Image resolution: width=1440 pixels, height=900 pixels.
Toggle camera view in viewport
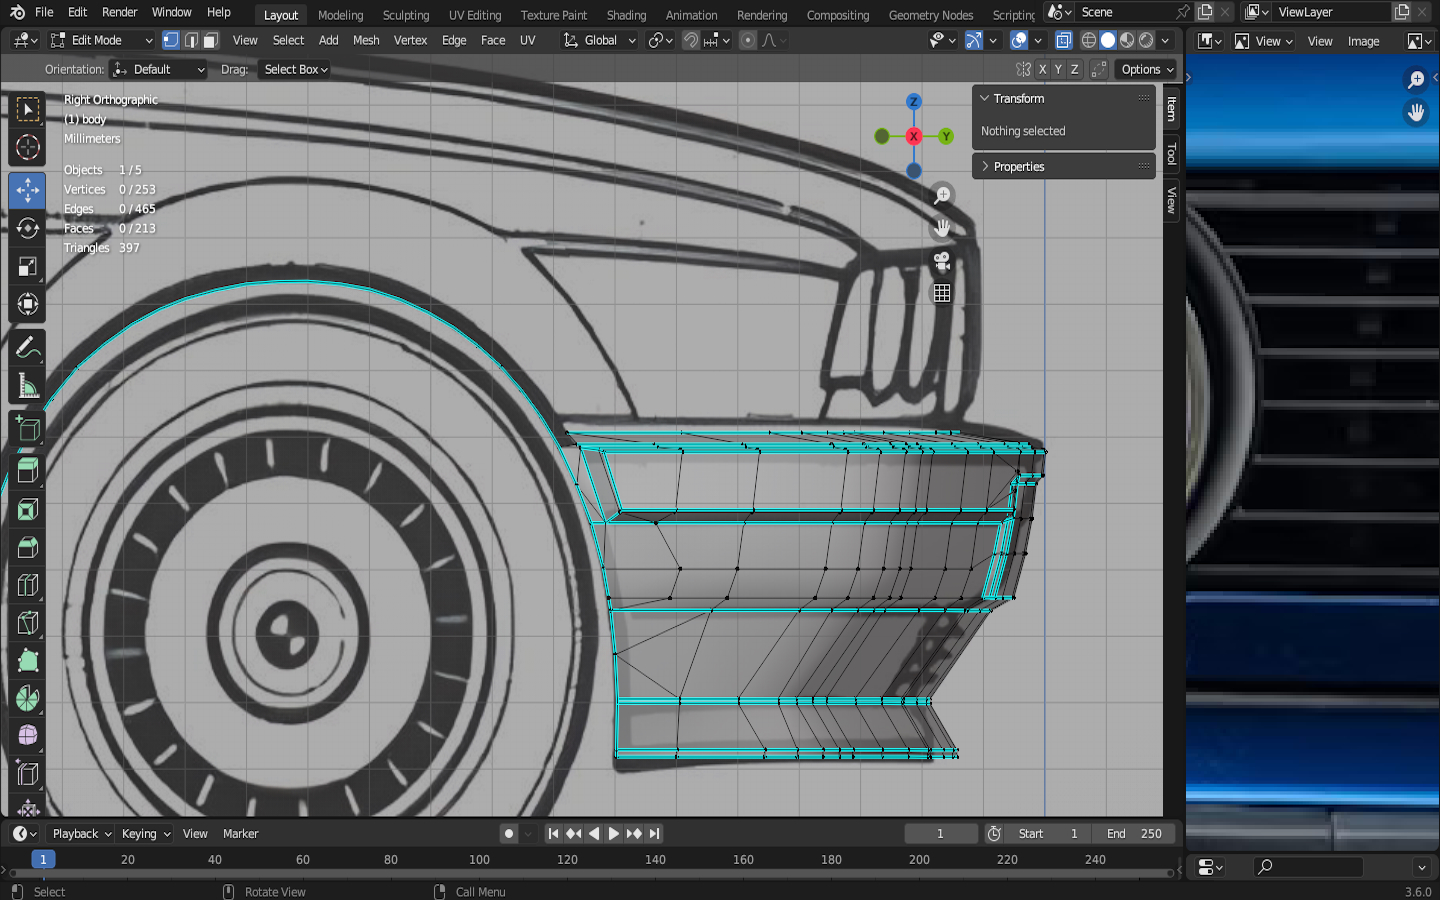(x=941, y=261)
